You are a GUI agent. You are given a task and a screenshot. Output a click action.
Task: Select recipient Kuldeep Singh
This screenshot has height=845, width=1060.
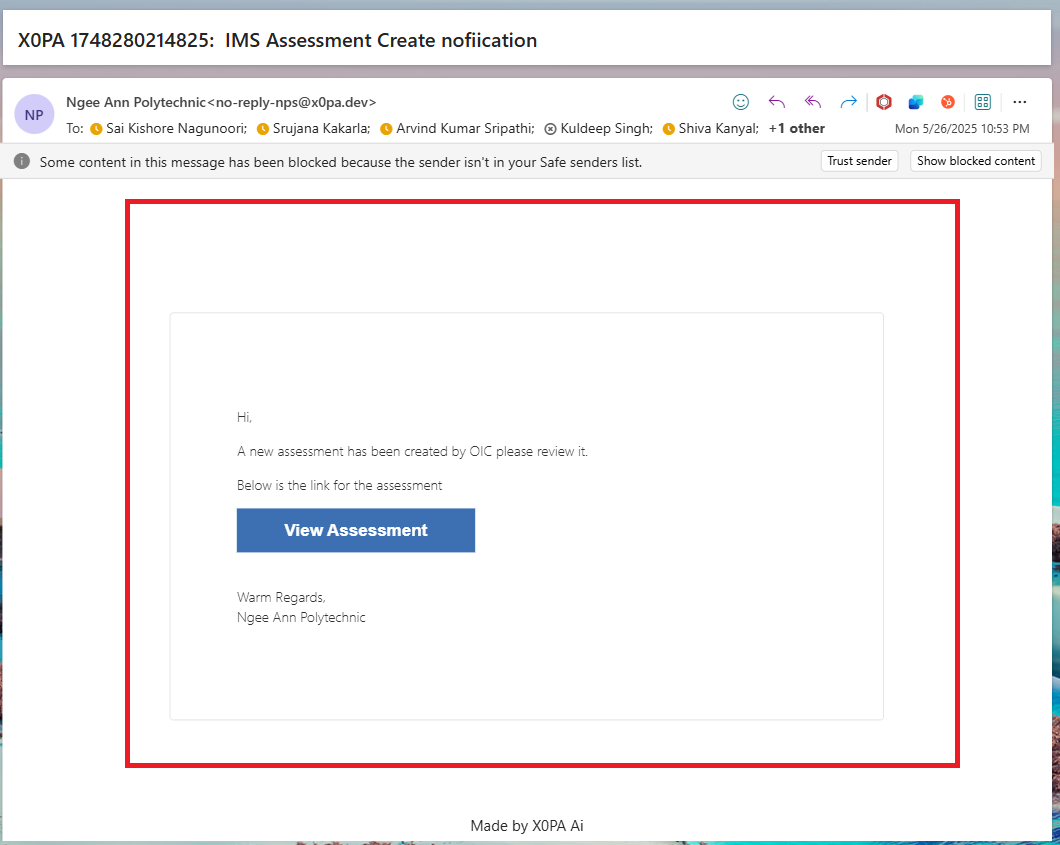(606, 128)
